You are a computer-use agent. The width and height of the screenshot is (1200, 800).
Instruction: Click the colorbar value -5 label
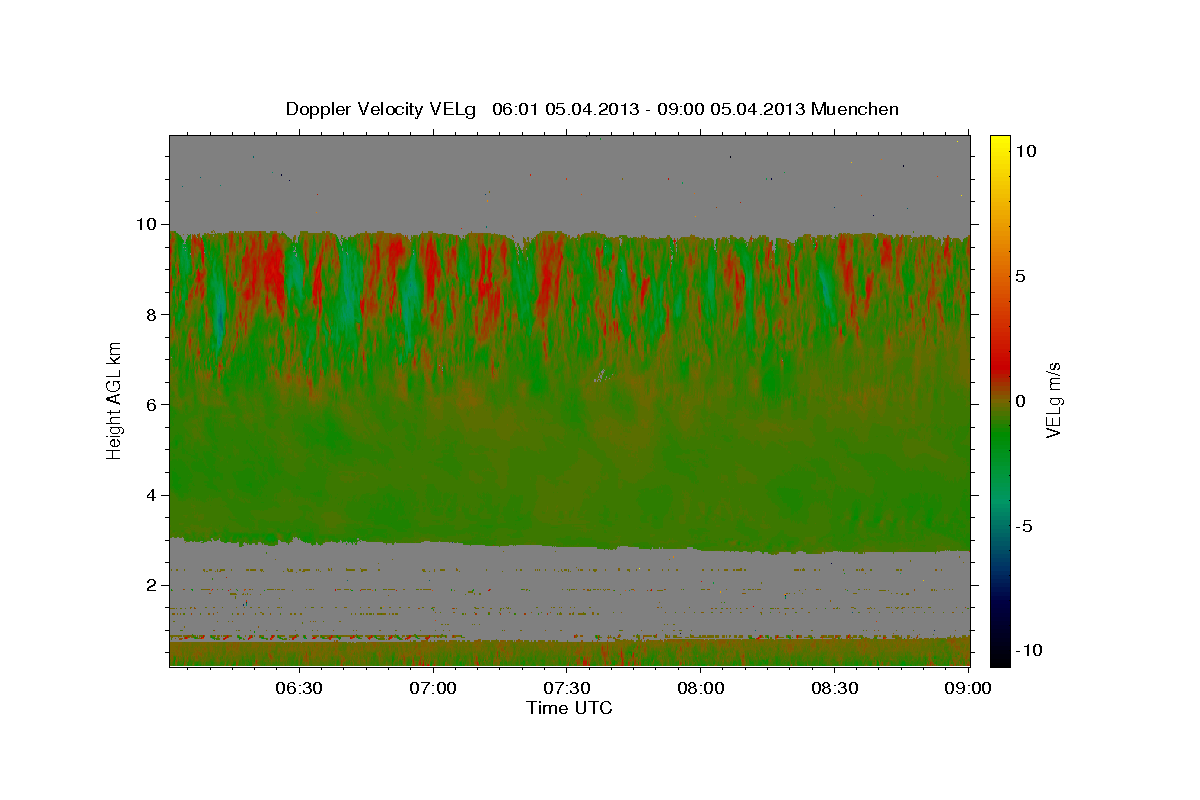1024,526
